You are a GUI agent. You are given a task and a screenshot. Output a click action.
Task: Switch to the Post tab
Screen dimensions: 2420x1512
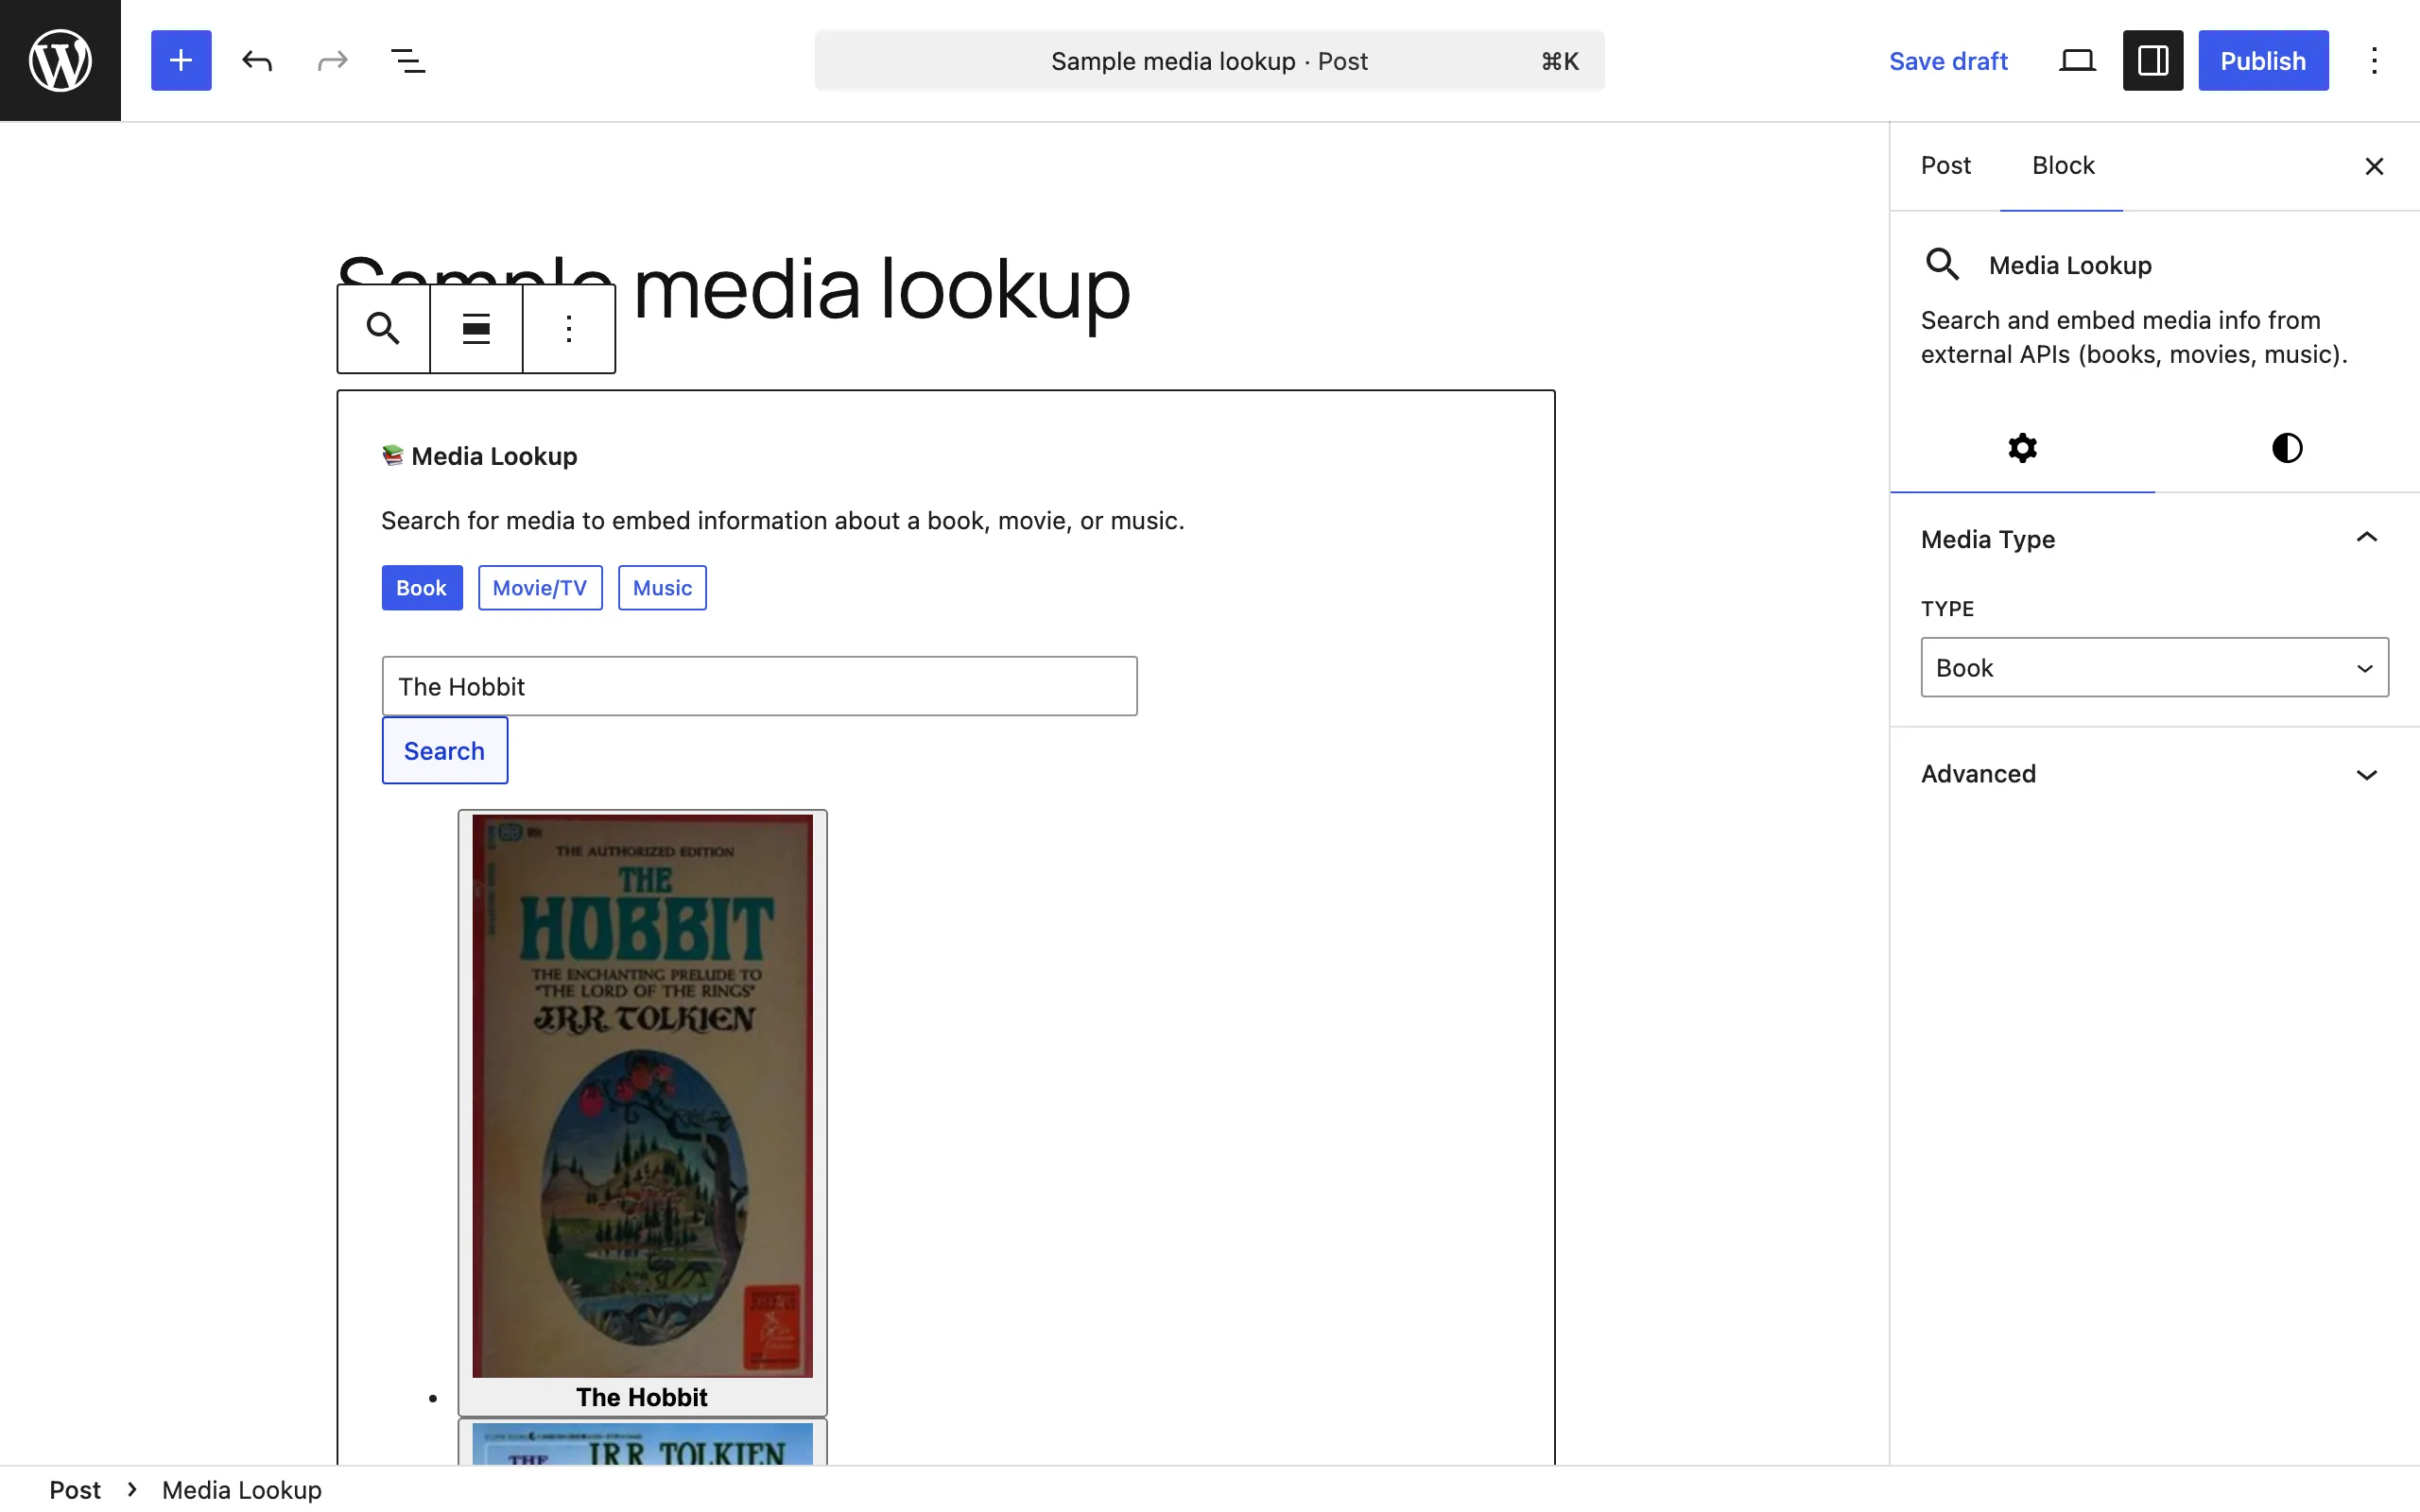point(1945,166)
